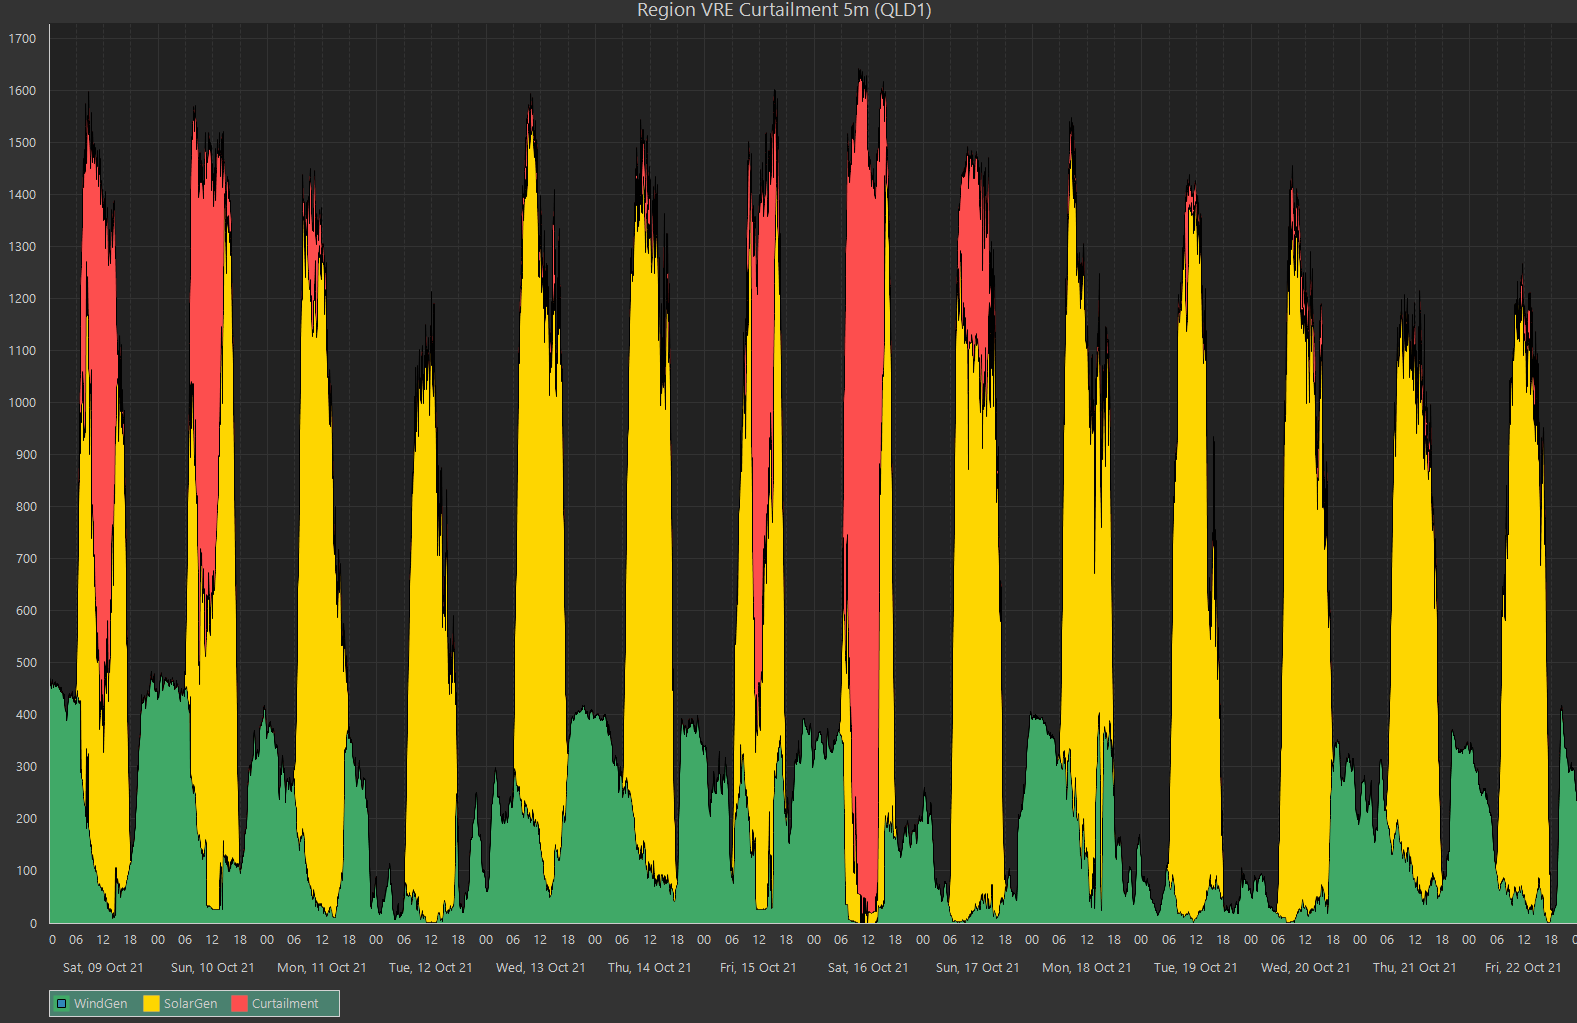Select the Sat, 16 Oct 21 date label

coord(868,967)
